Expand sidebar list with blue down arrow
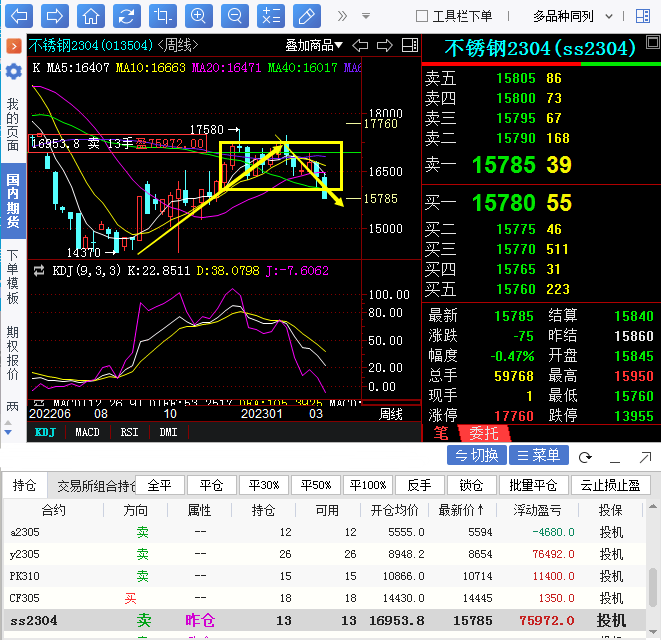 [x=8, y=432]
